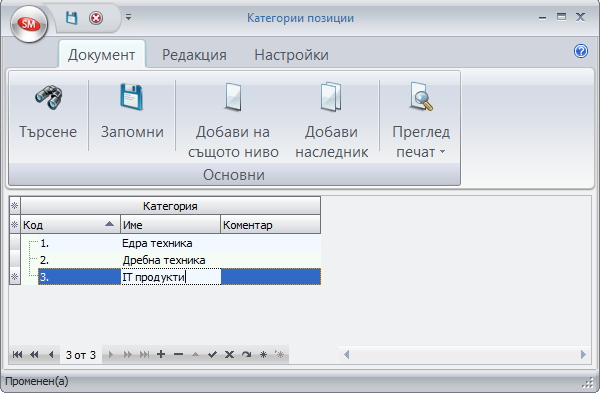The width and height of the screenshot is (600, 393).
Task: Go to next record in navigator
Action: coord(111,354)
